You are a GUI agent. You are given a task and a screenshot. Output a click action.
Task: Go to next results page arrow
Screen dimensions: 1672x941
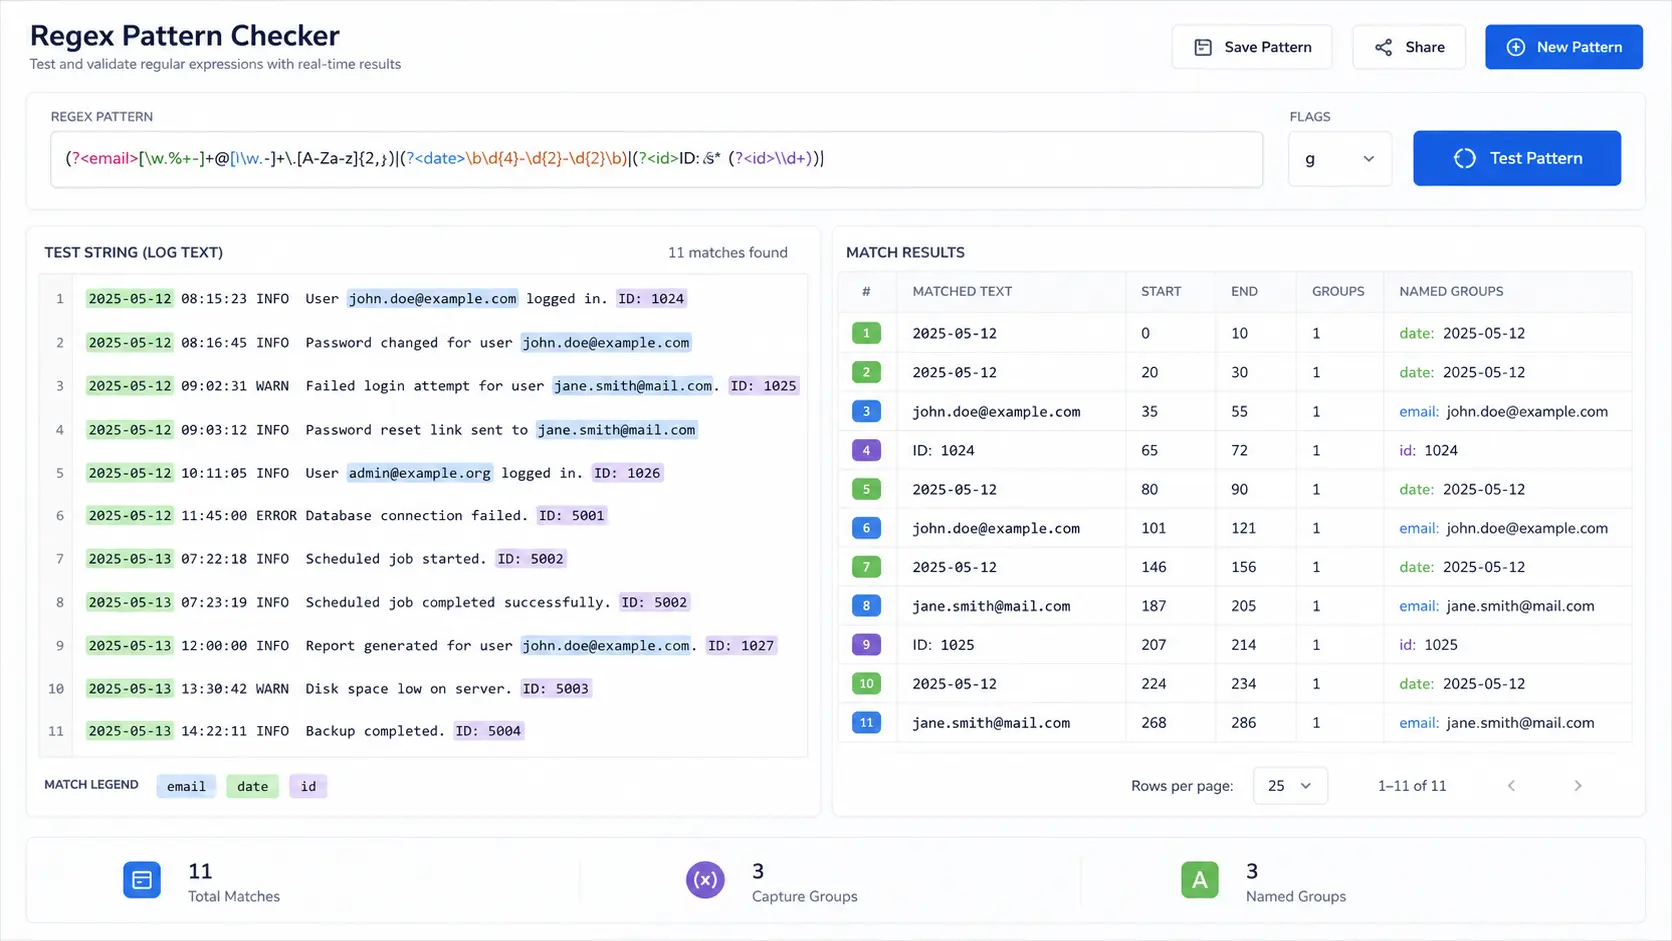(1578, 786)
